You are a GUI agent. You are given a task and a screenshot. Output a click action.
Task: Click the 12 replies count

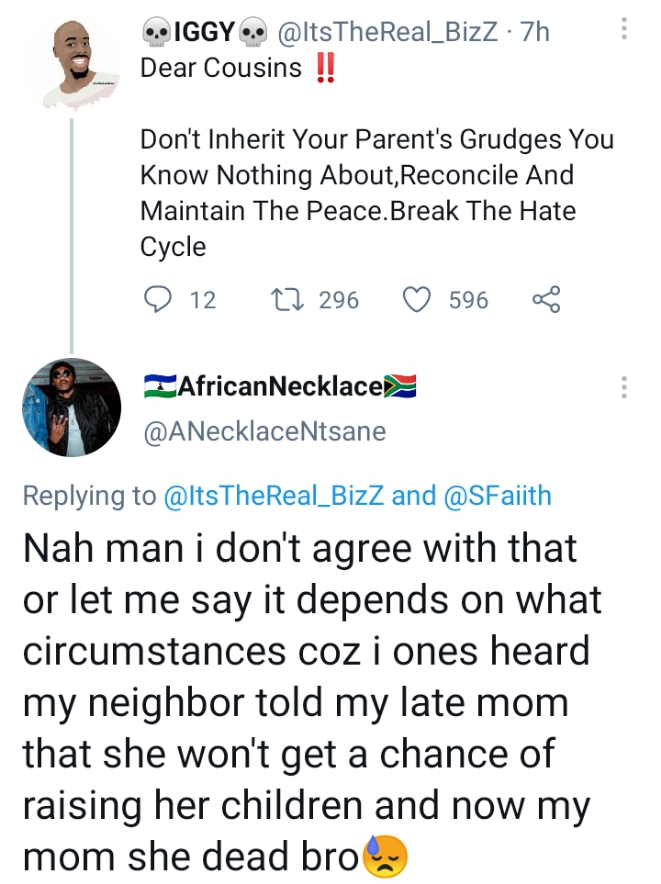click(202, 299)
